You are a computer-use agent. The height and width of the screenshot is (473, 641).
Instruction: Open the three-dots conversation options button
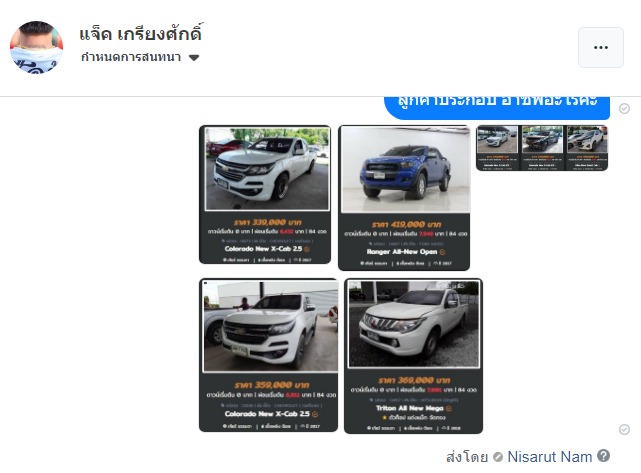(601, 47)
